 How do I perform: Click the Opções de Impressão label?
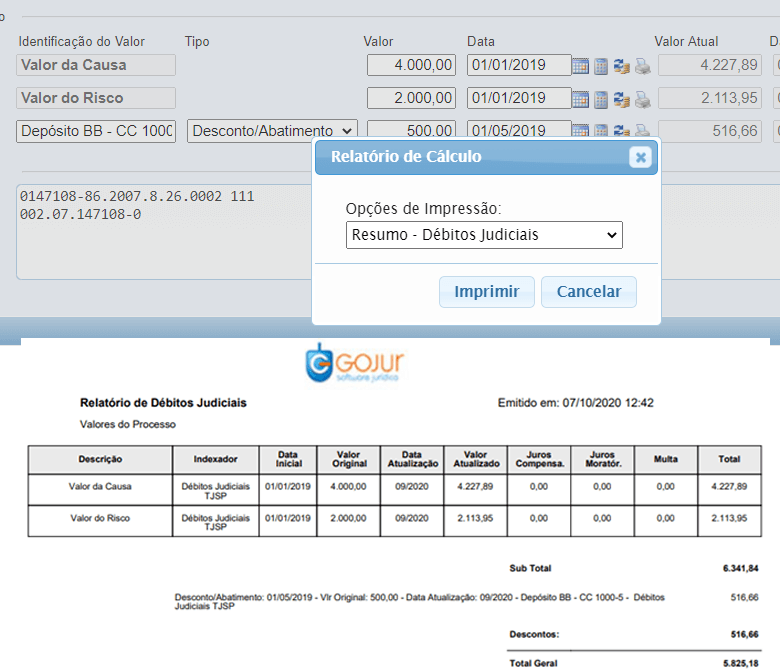[x=423, y=208]
